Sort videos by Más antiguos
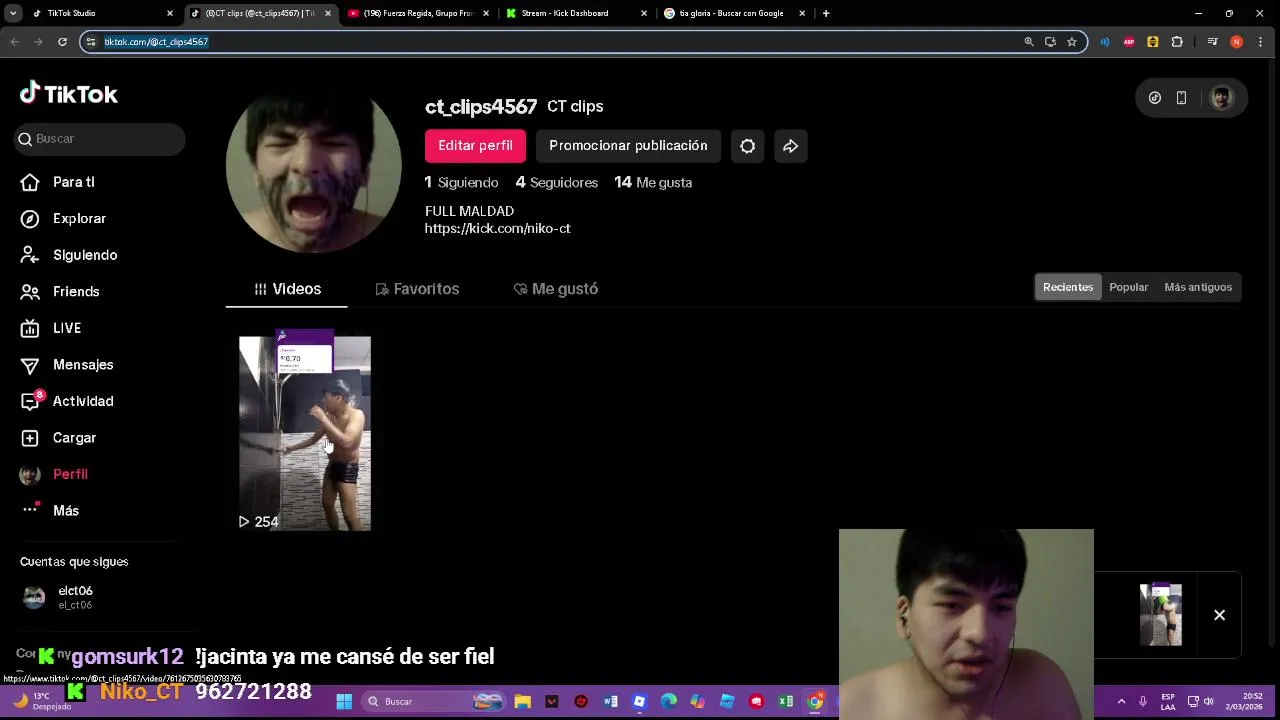This screenshot has height=720, width=1280. tap(1198, 287)
